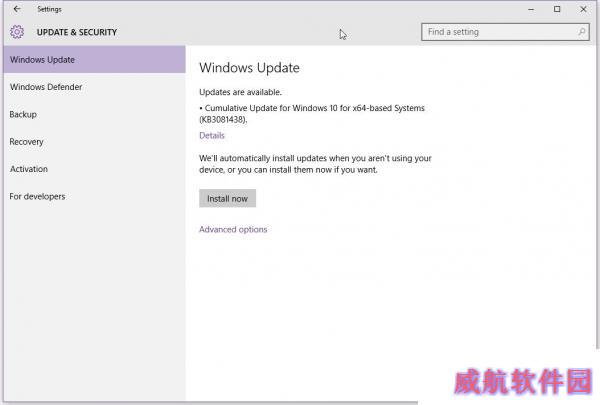Click the Install now button
The image size is (600, 405).
(x=227, y=198)
